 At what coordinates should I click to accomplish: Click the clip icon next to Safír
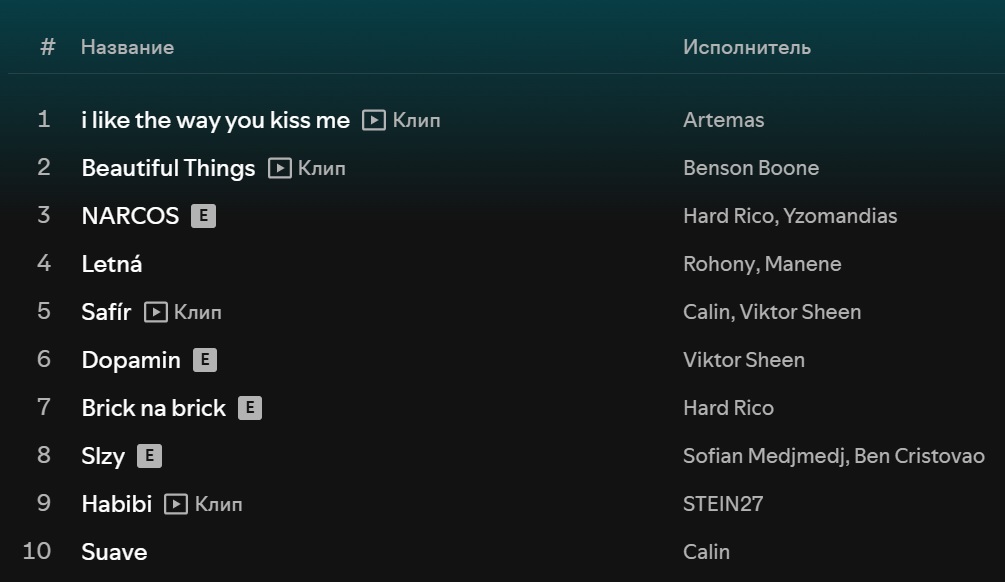click(x=156, y=312)
